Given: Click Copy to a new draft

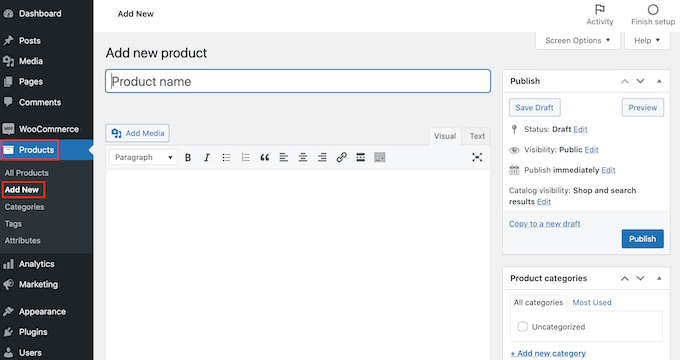Looking at the screenshot, I should click(545, 224).
